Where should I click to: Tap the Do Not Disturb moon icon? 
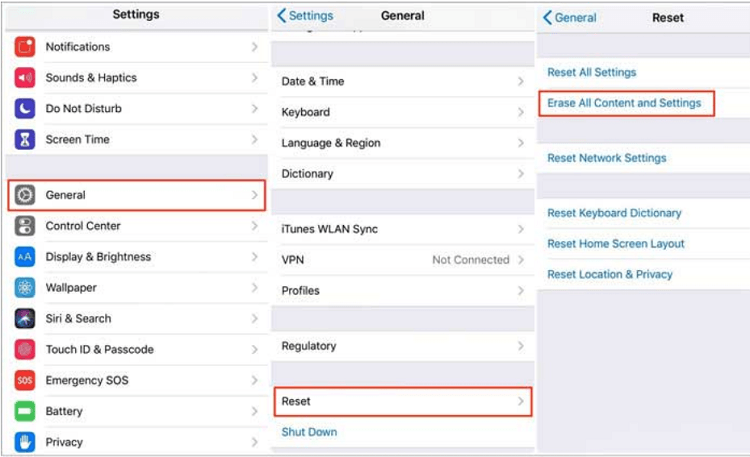click(25, 109)
